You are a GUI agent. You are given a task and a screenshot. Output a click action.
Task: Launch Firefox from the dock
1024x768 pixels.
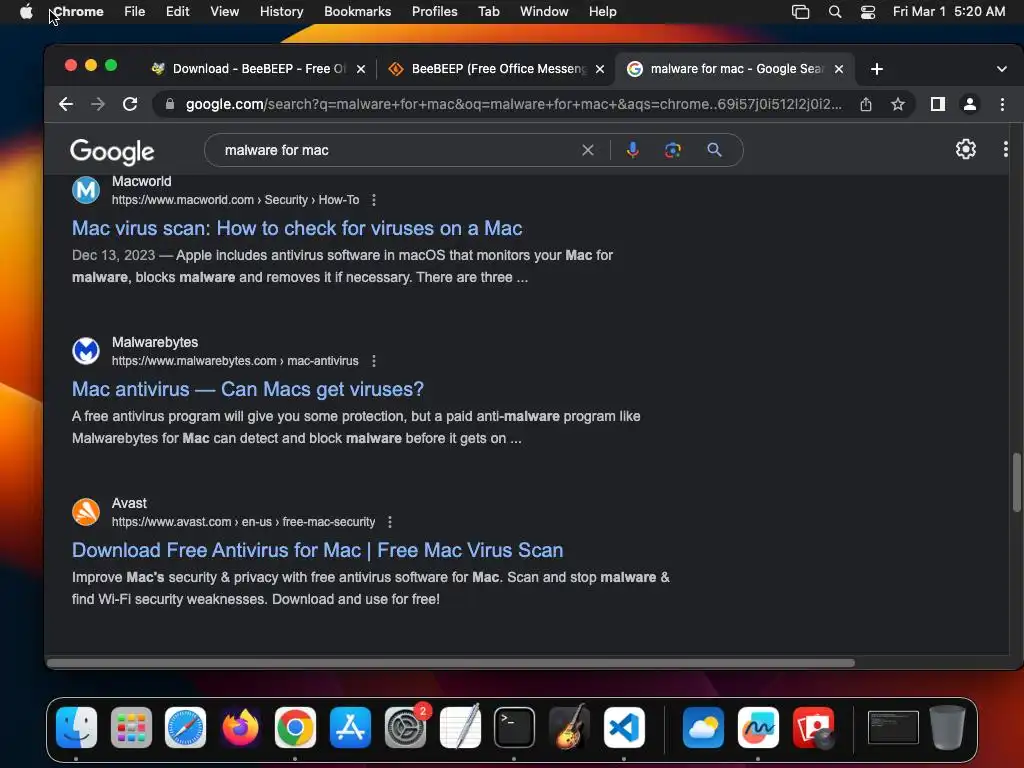(x=240, y=728)
